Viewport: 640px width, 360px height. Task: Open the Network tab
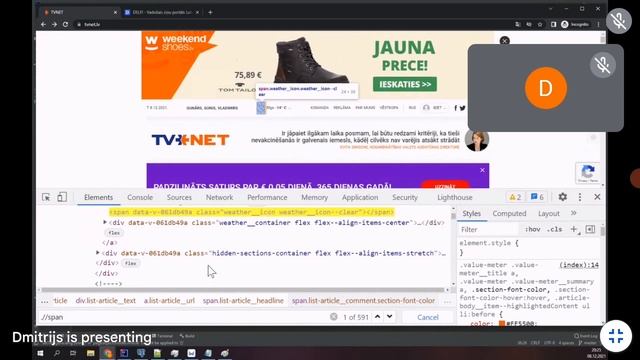point(219,197)
